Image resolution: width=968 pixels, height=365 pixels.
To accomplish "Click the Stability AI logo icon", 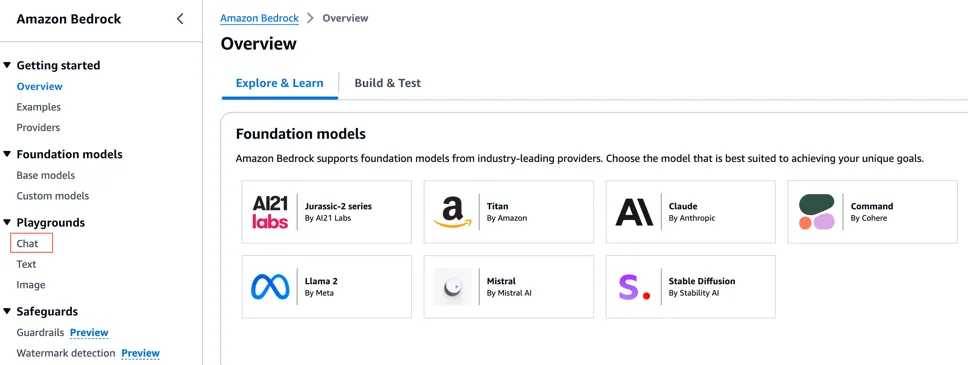I will [634, 287].
